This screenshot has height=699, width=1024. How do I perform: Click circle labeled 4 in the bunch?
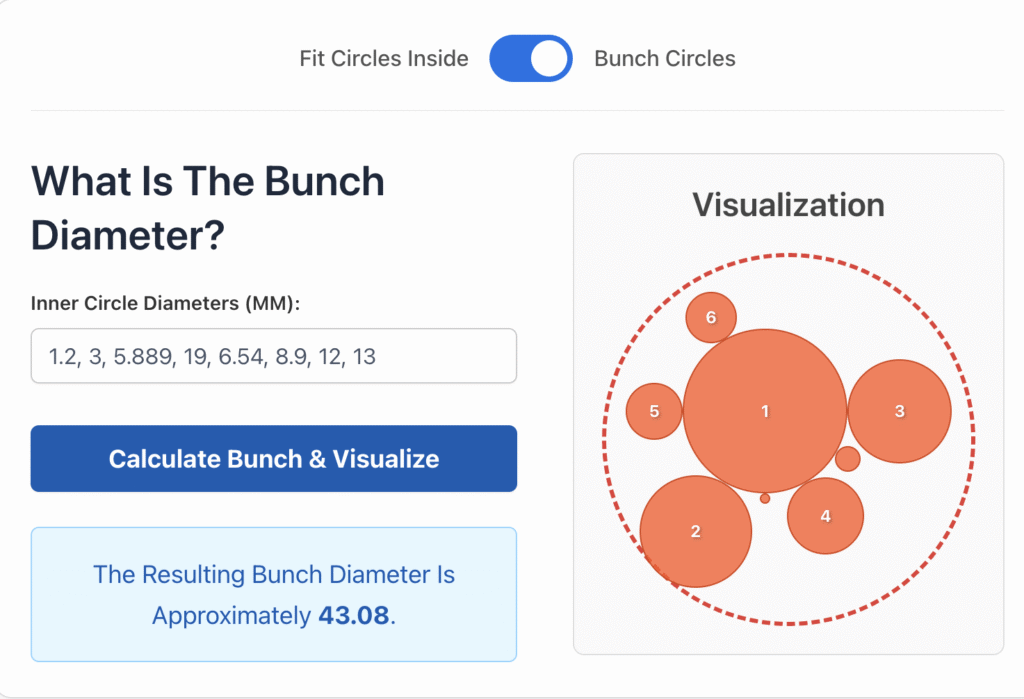825,516
